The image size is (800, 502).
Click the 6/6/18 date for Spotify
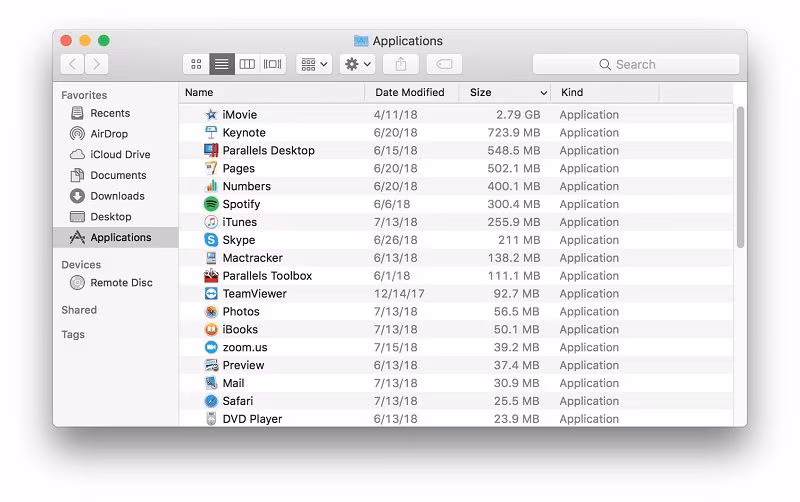(x=392, y=204)
